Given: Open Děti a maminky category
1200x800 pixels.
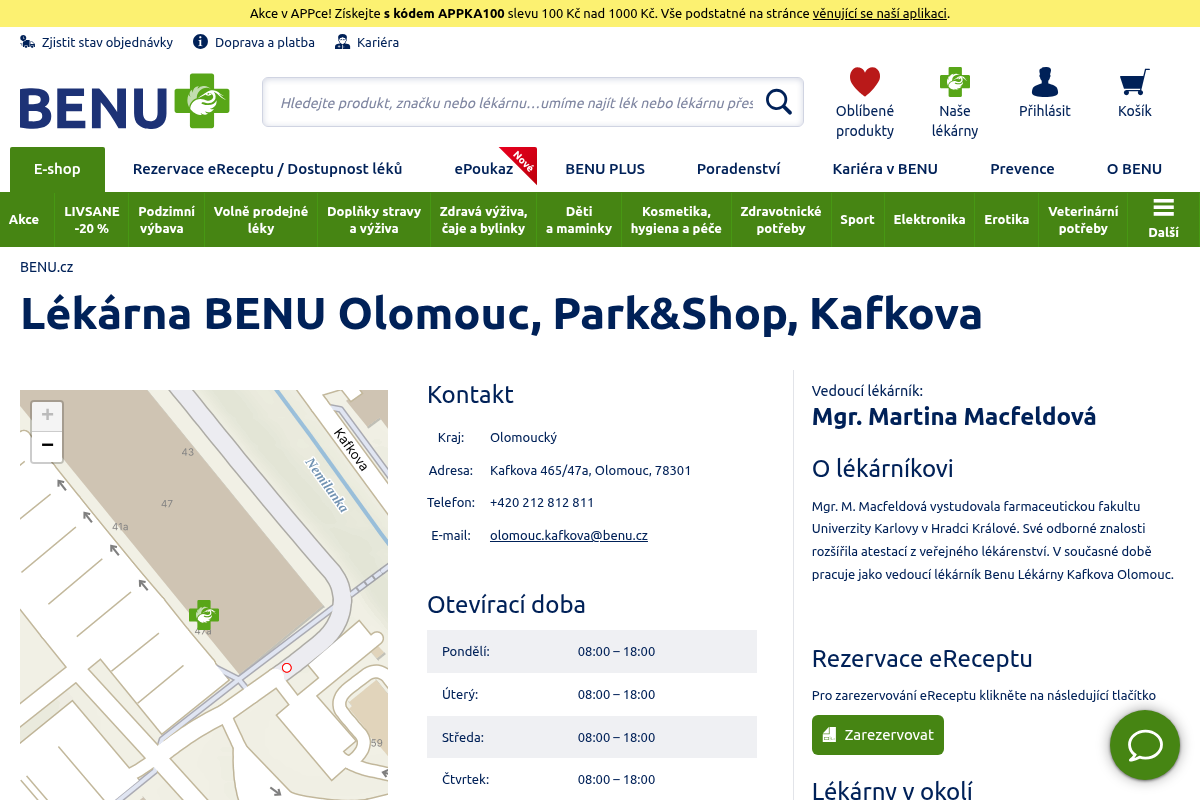Looking at the screenshot, I should point(579,219).
